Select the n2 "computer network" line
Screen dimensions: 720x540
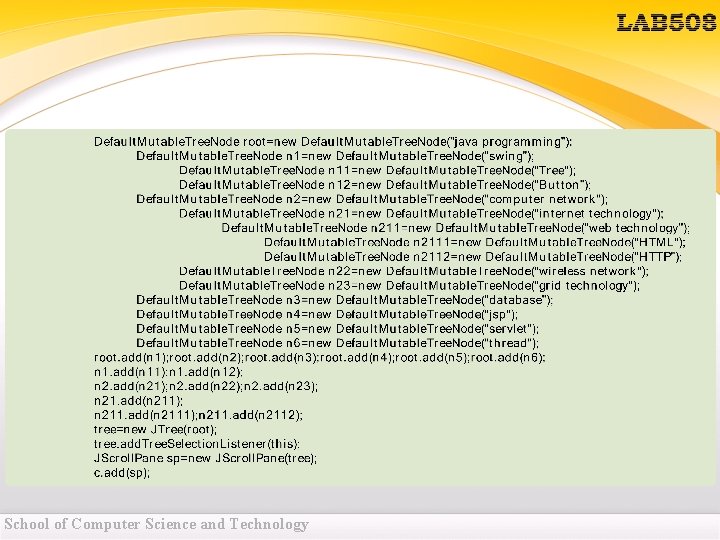pos(372,199)
